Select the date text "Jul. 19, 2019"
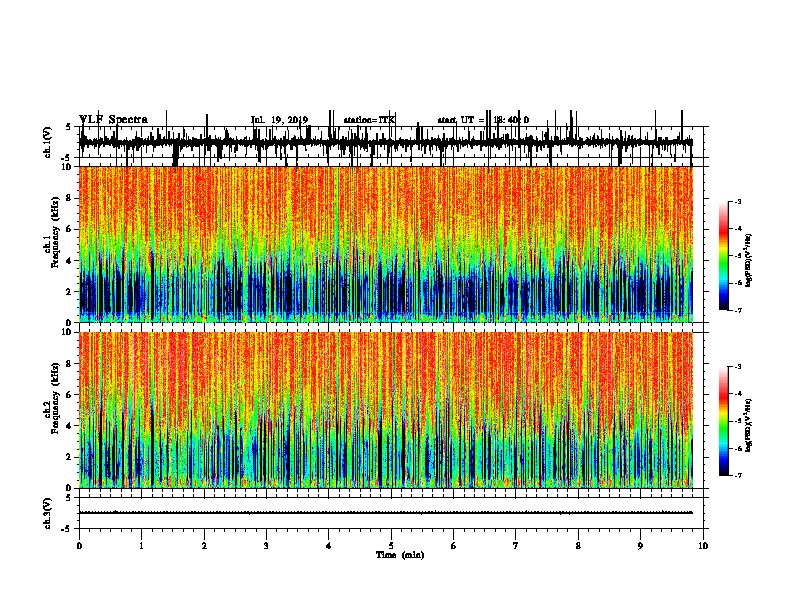 tap(279, 120)
